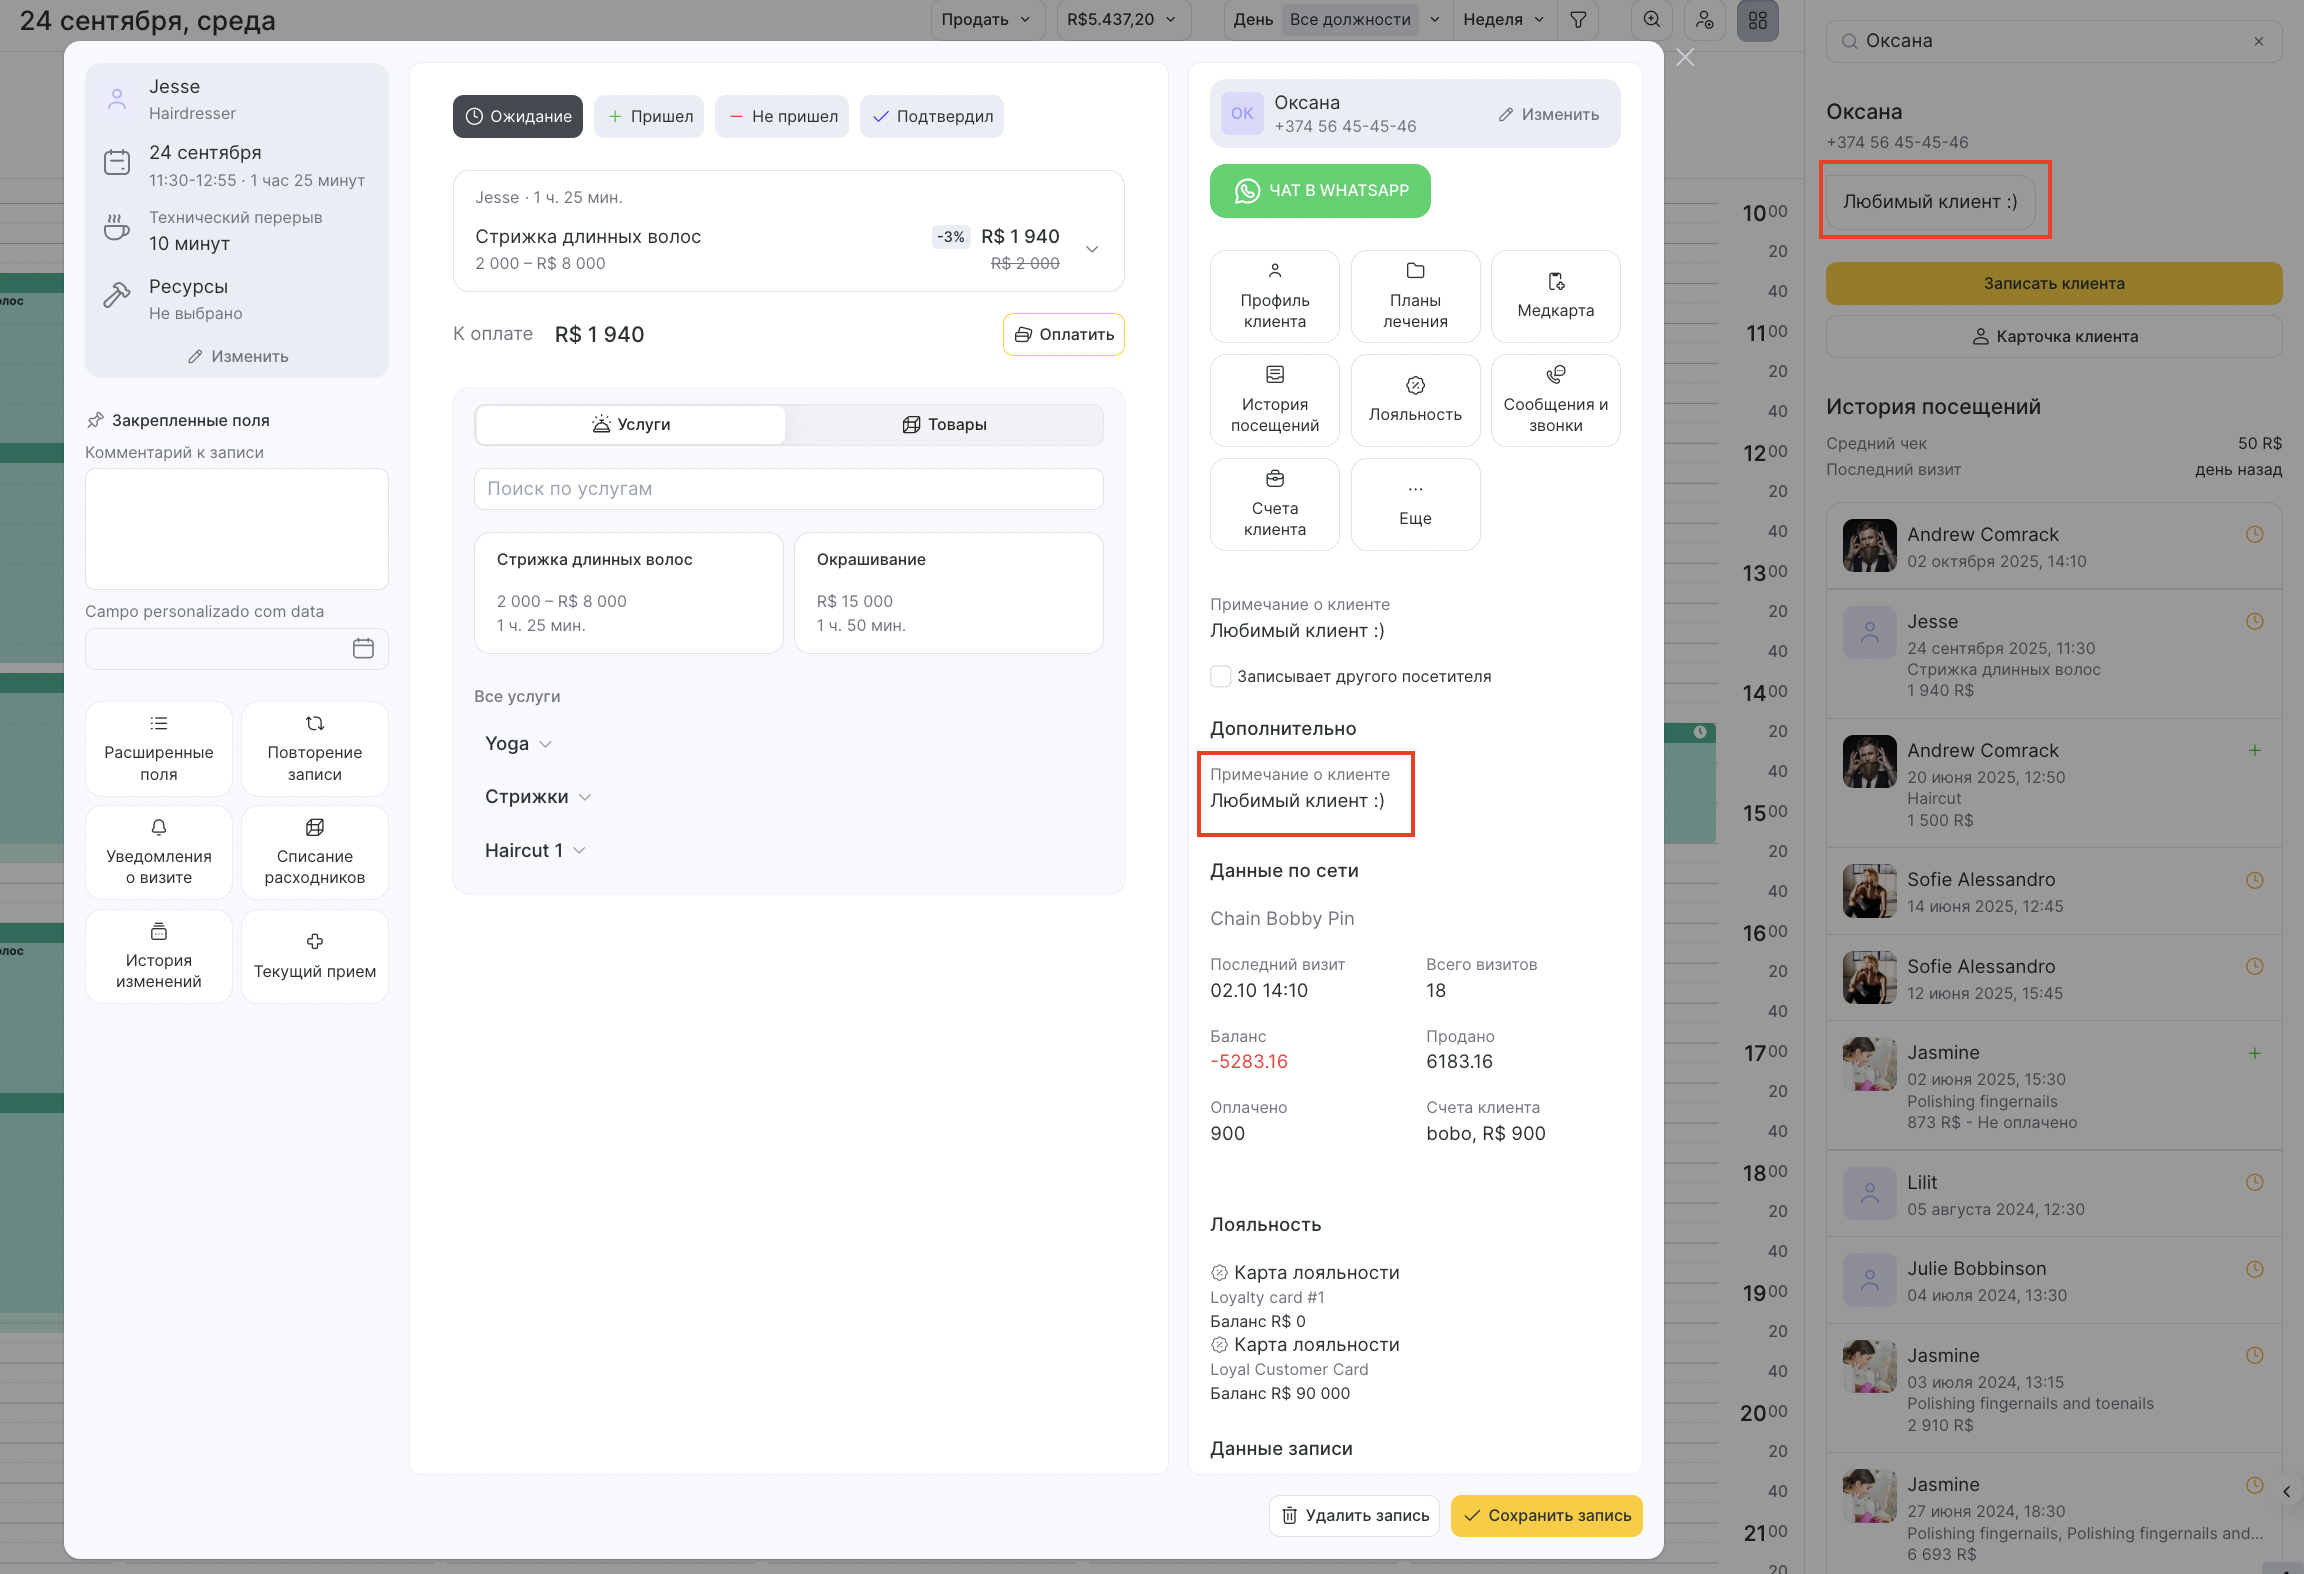Open История изменений tile
2304x1574 pixels.
click(x=159, y=957)
